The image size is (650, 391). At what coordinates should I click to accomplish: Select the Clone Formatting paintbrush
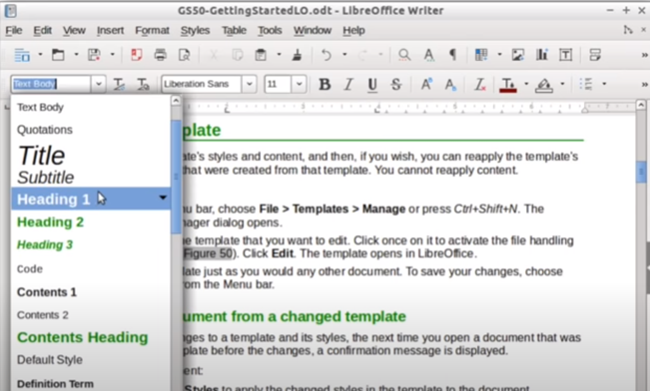(297, 55)
